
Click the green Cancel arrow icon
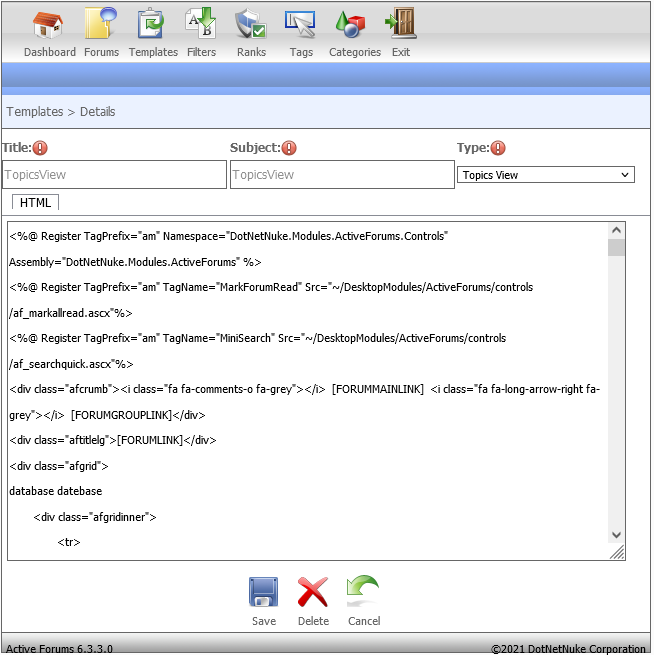click(363, 593)
